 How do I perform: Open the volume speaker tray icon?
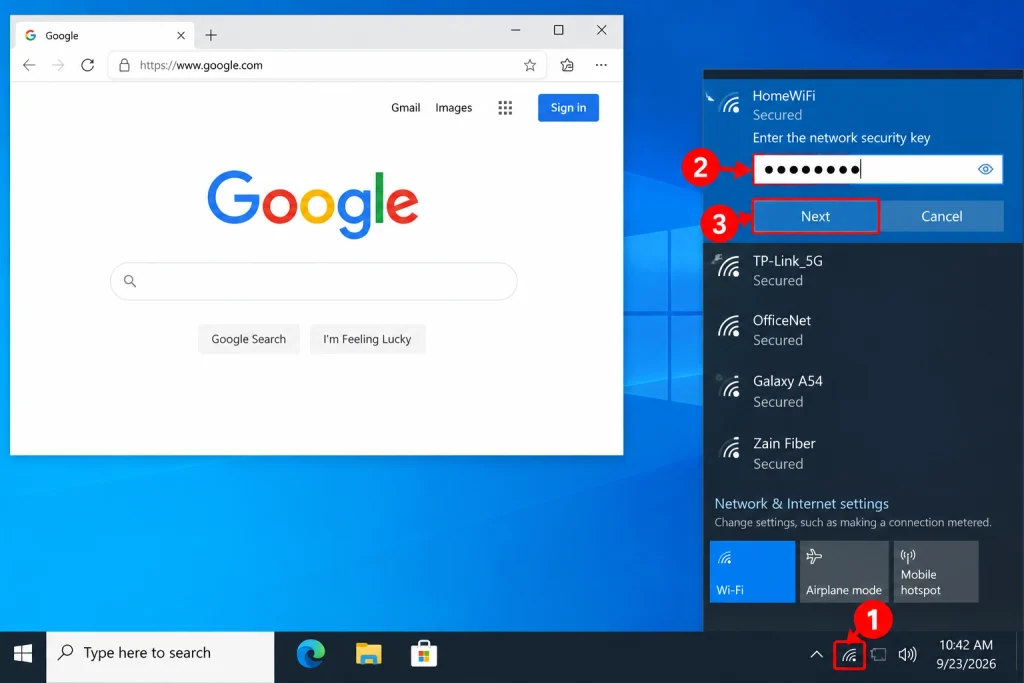coord(907,654)
